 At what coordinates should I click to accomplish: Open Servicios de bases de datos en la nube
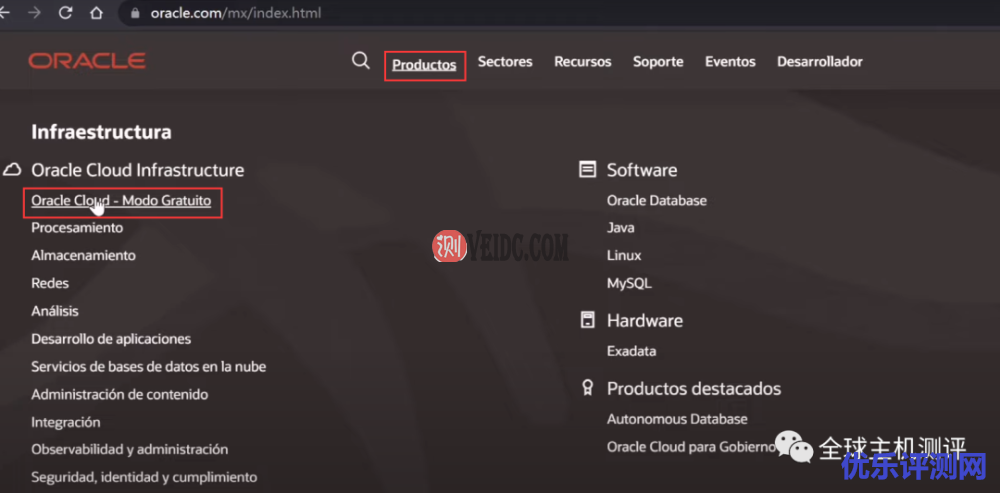pyautogui.click(x=149, y=367)
